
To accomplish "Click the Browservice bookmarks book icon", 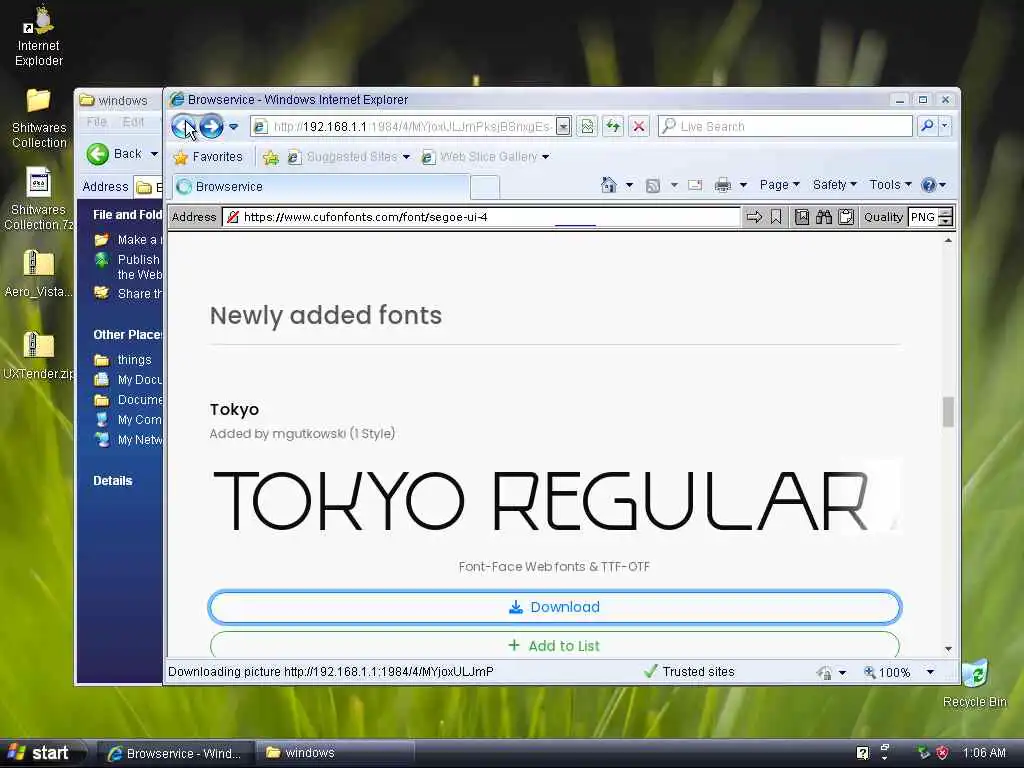I will 802,217.
